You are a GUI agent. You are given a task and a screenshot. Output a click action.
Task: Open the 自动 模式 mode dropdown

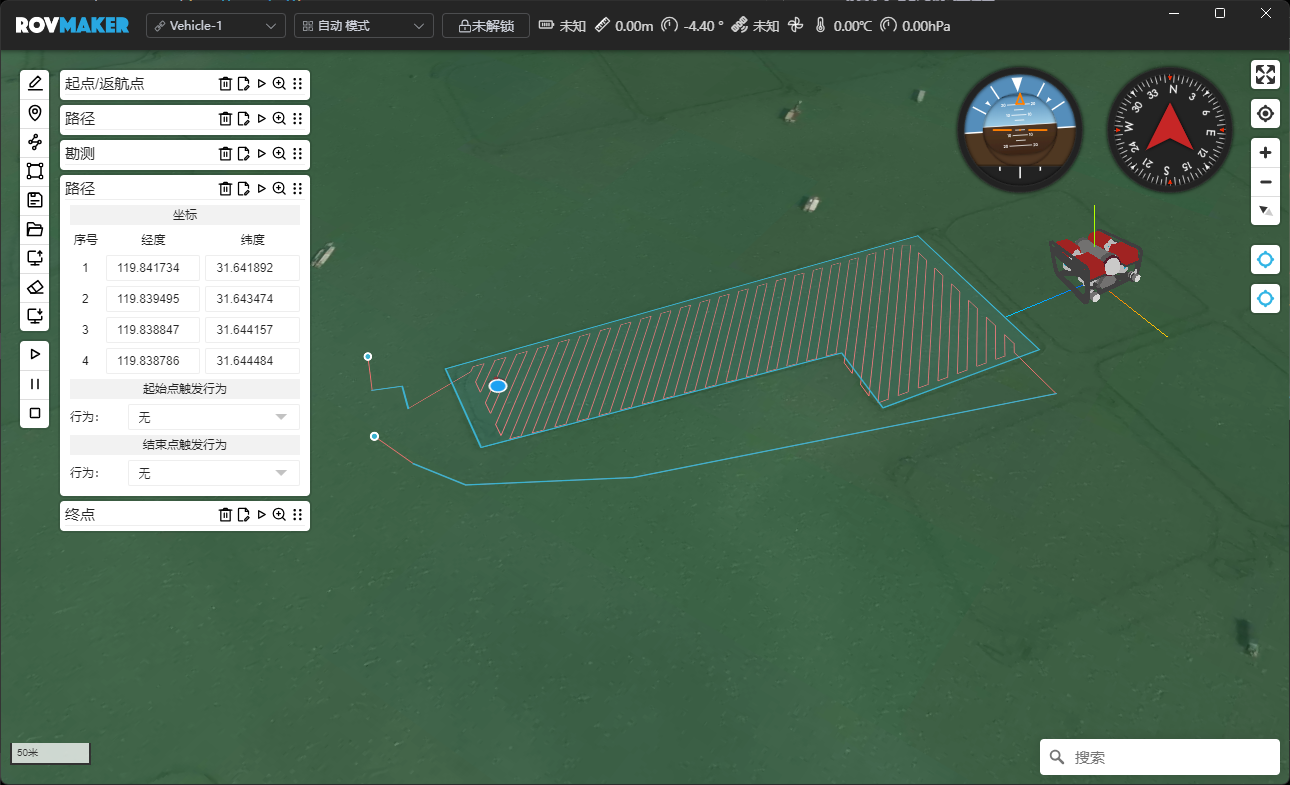(x=363, y=26)
